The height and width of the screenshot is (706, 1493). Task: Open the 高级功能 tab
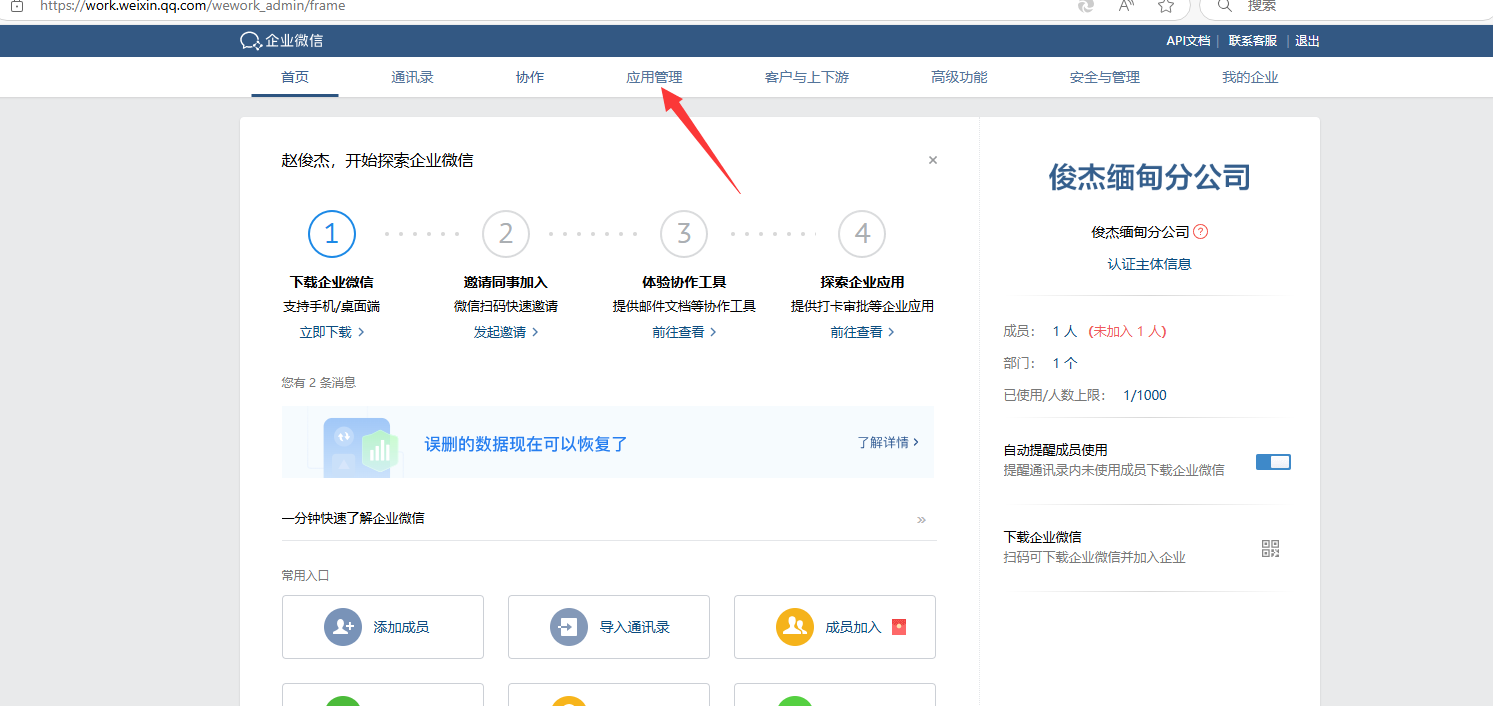click(x=959, y=77)
